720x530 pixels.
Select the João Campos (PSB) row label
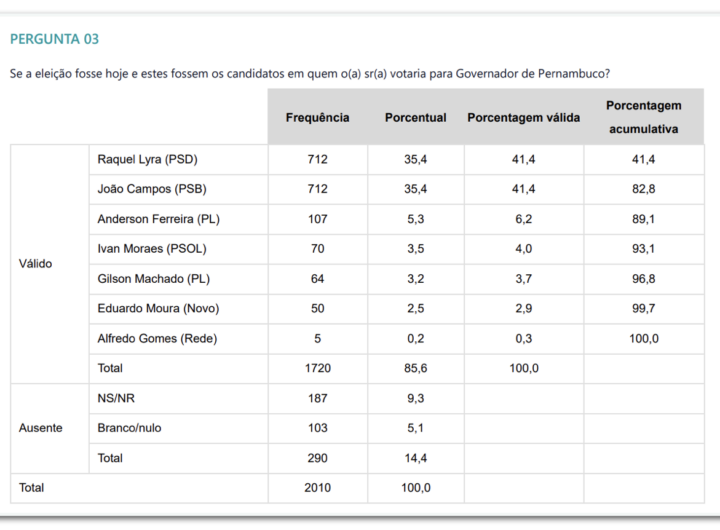click(152, 189)
